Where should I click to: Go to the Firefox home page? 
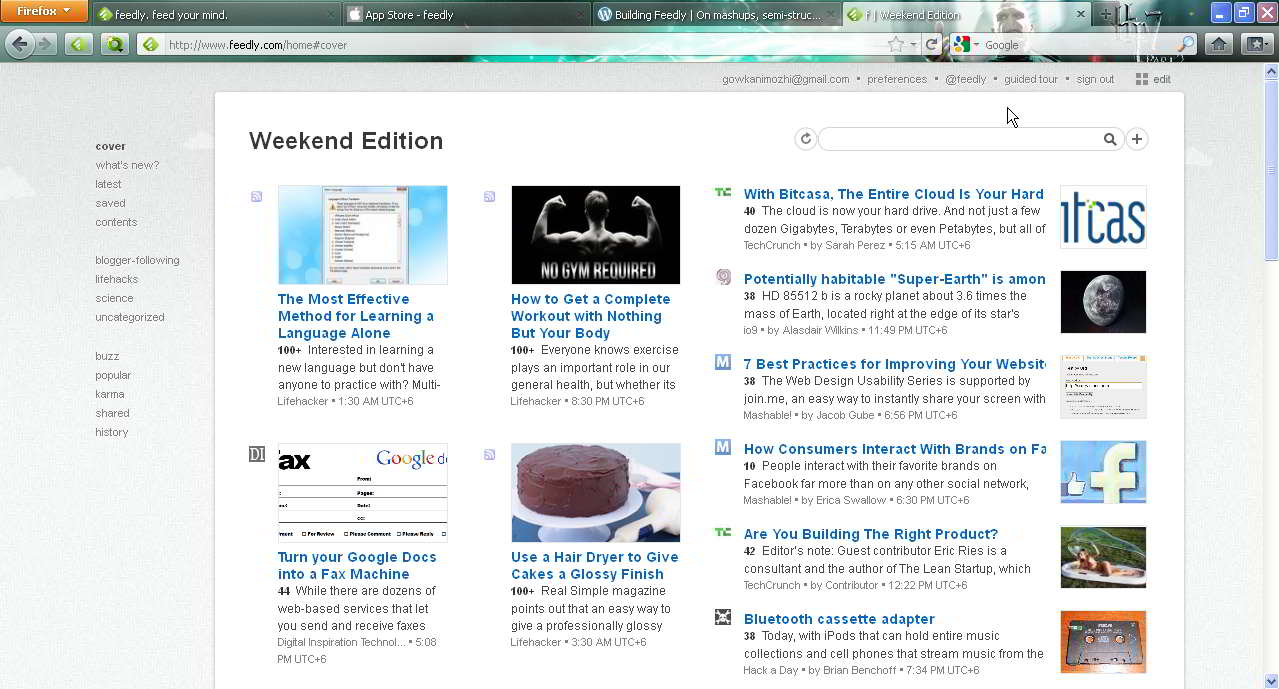(1218, 44)
